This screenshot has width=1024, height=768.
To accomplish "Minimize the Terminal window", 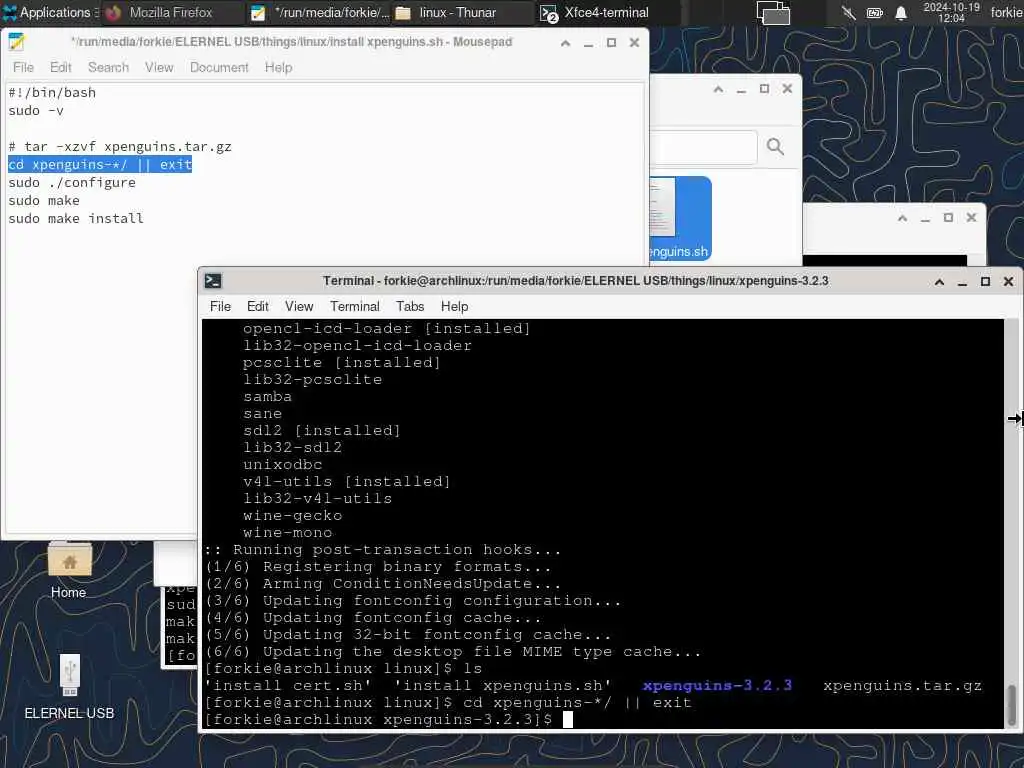I will (963, 281).
